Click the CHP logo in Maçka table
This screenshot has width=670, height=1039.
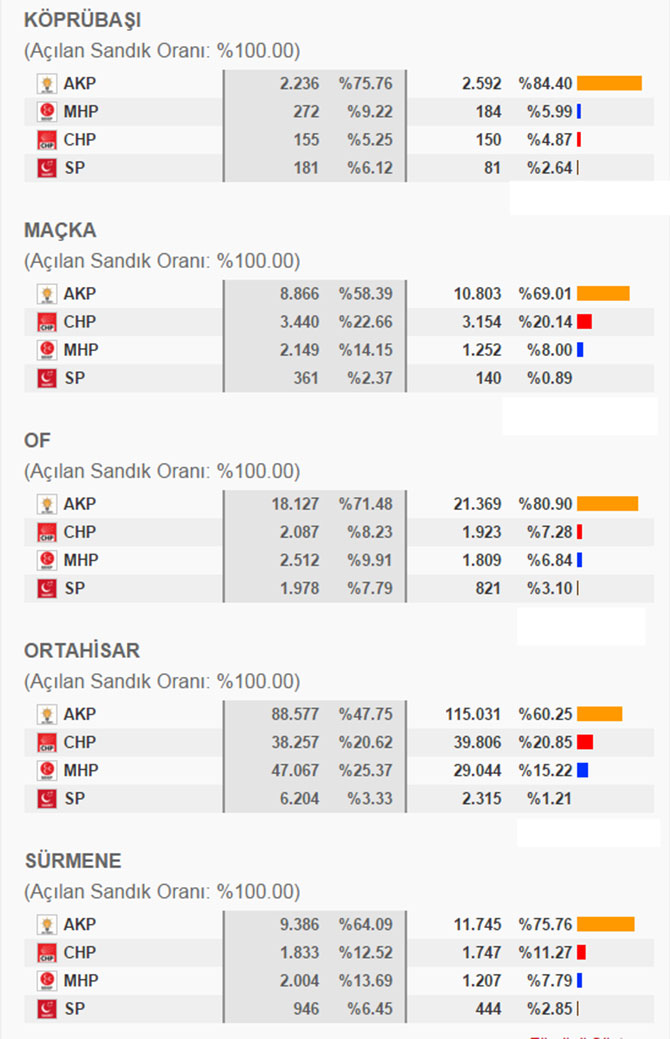pyautogui.click(x=46, y=322)
